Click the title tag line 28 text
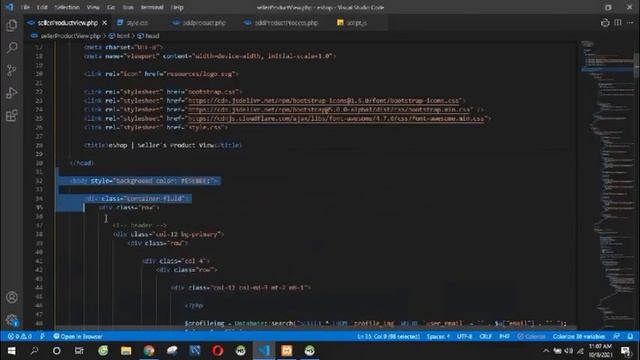 [162, 145]
